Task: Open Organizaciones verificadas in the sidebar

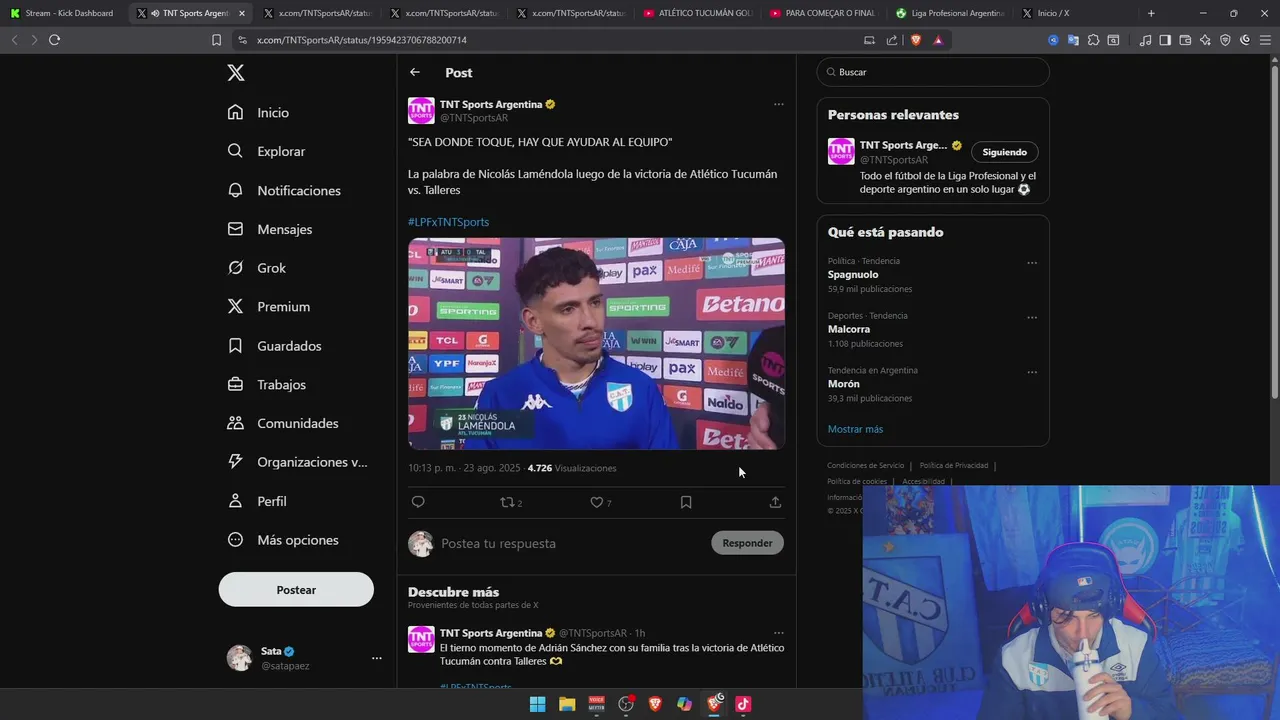Action: tap(297, 462)
